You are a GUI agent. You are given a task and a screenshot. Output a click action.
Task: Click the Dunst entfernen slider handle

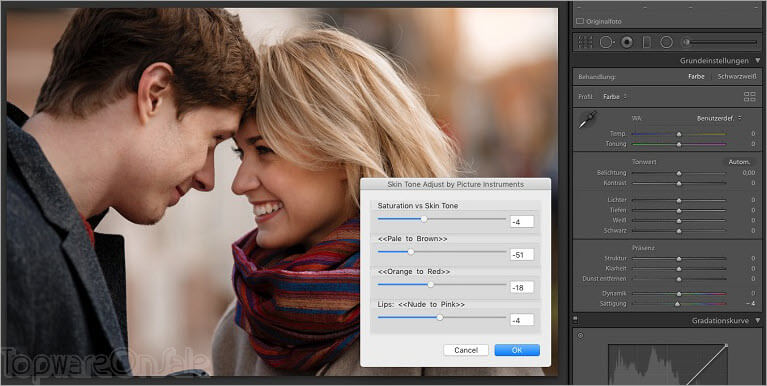(679, 279)
